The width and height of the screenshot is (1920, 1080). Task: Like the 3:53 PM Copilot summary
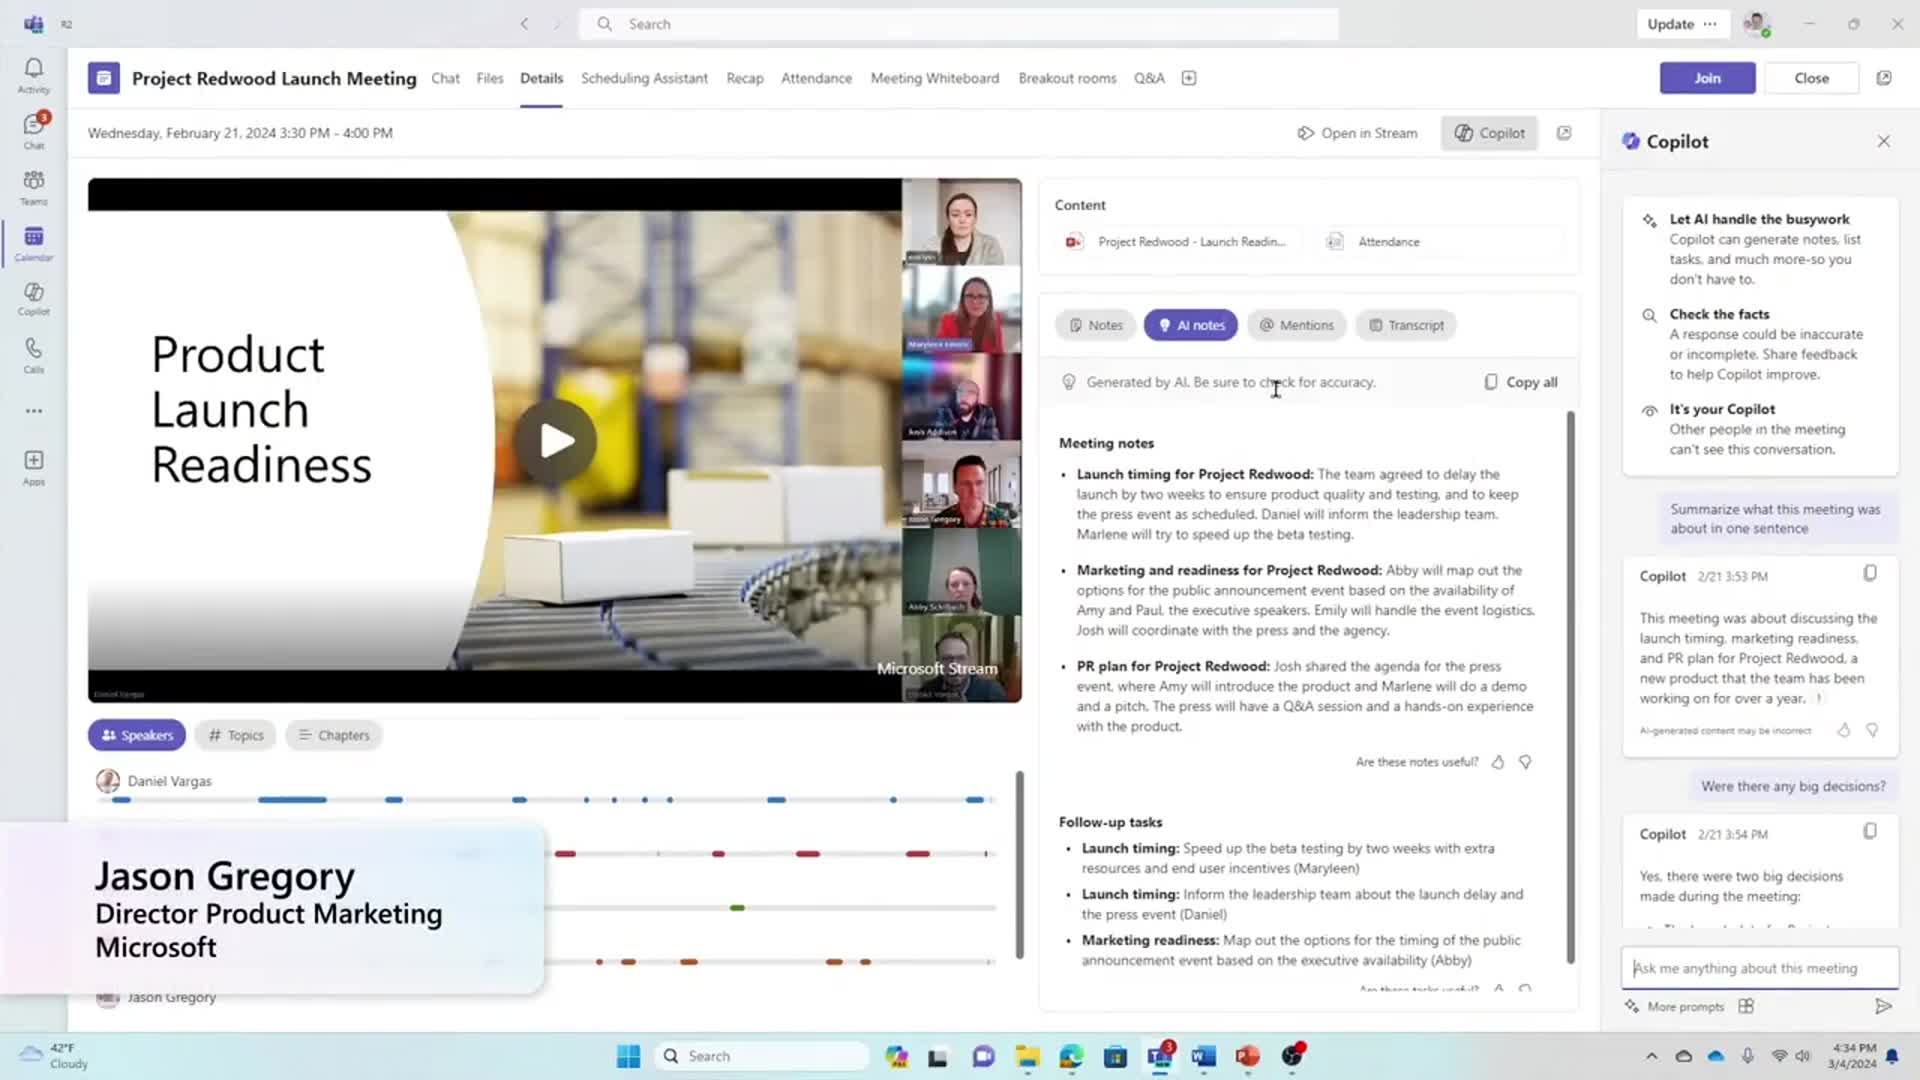(x=1844, y=731)
